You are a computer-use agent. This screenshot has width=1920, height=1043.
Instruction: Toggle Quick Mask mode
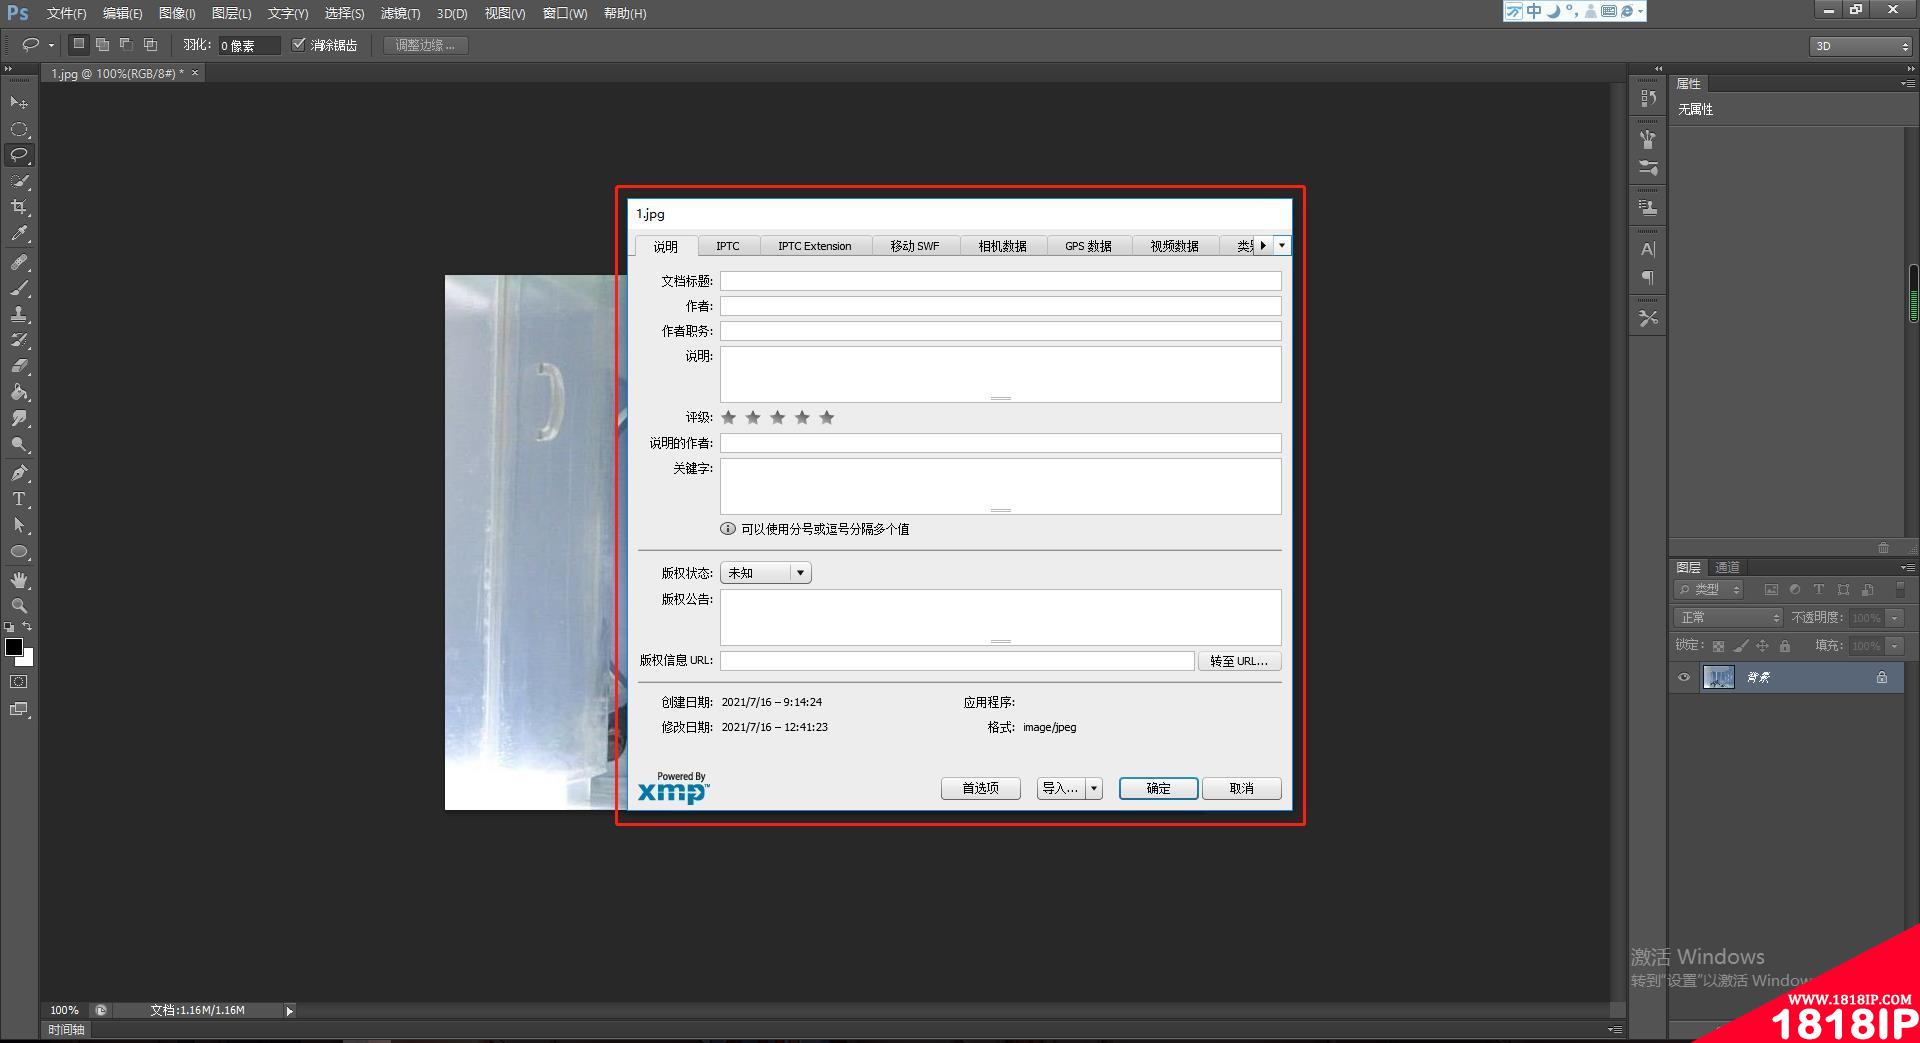click(x=19, y=682)
